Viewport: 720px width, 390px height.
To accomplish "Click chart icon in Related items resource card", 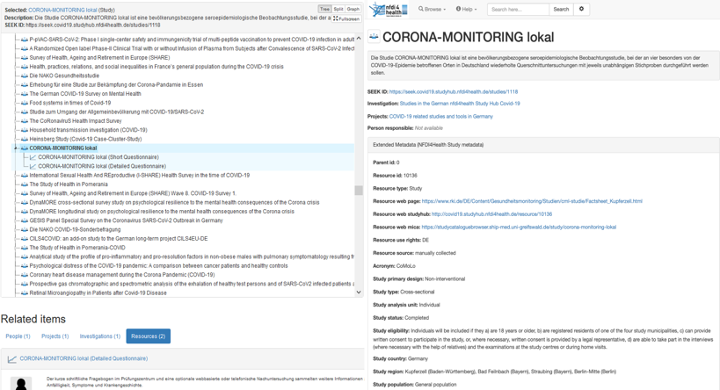I will tap(12, 359).
